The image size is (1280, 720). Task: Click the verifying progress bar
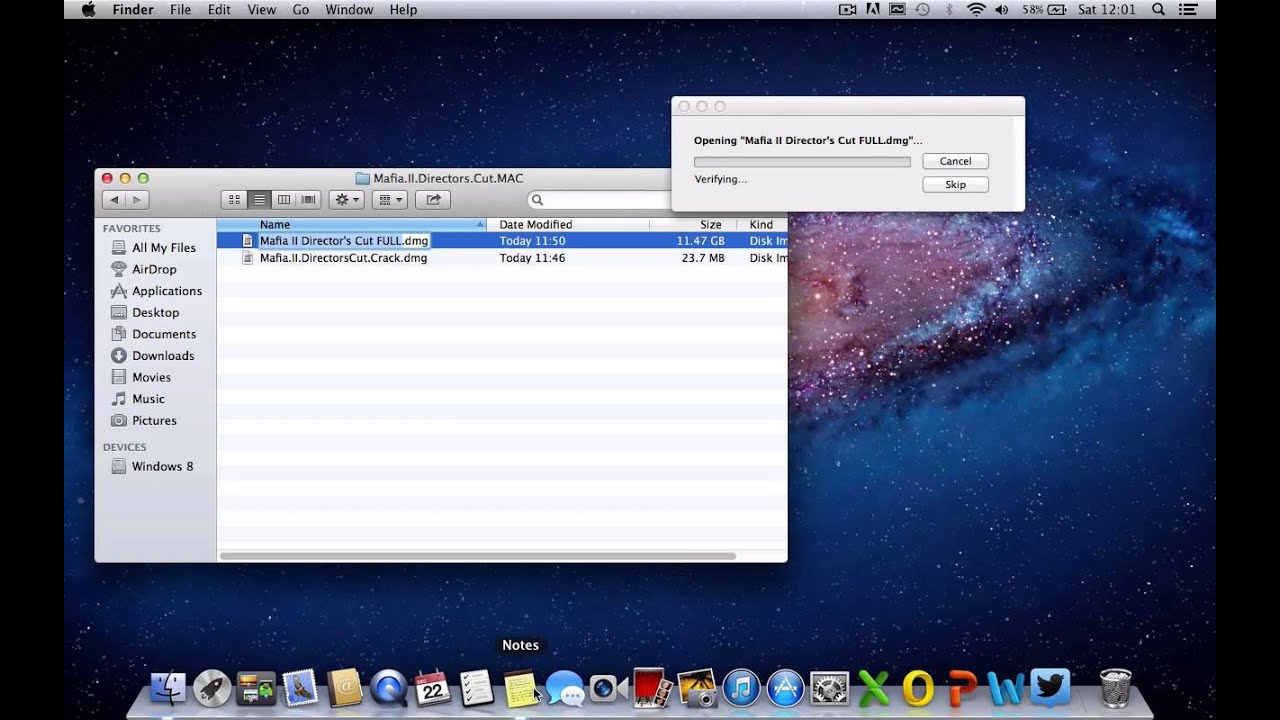[802, 161]
